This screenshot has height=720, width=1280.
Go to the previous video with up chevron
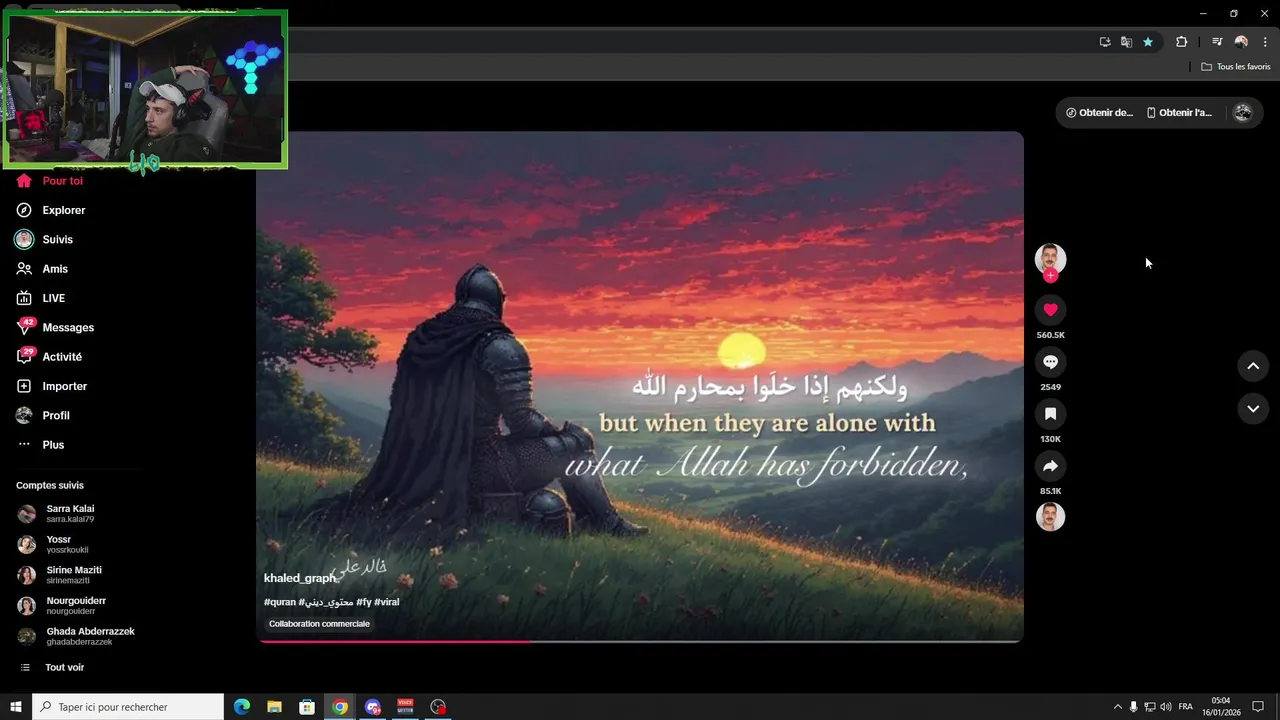point(1253,366)
